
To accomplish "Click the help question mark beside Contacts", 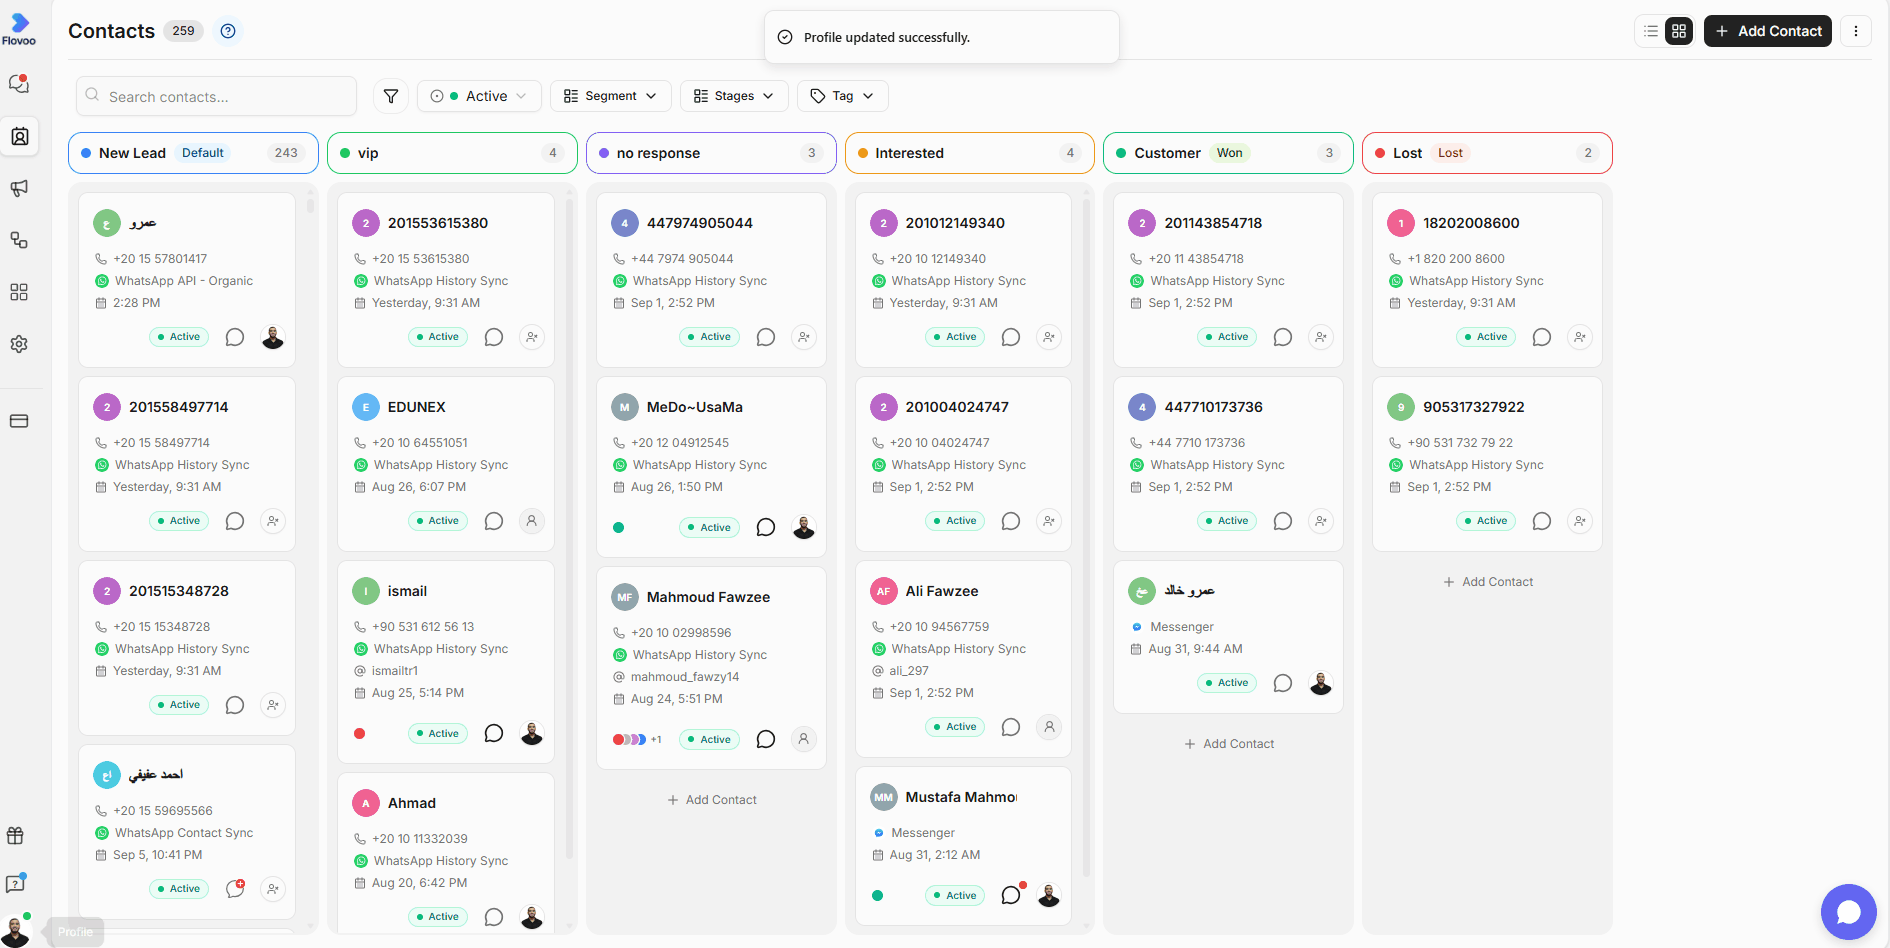I will (x=228, y=31).
